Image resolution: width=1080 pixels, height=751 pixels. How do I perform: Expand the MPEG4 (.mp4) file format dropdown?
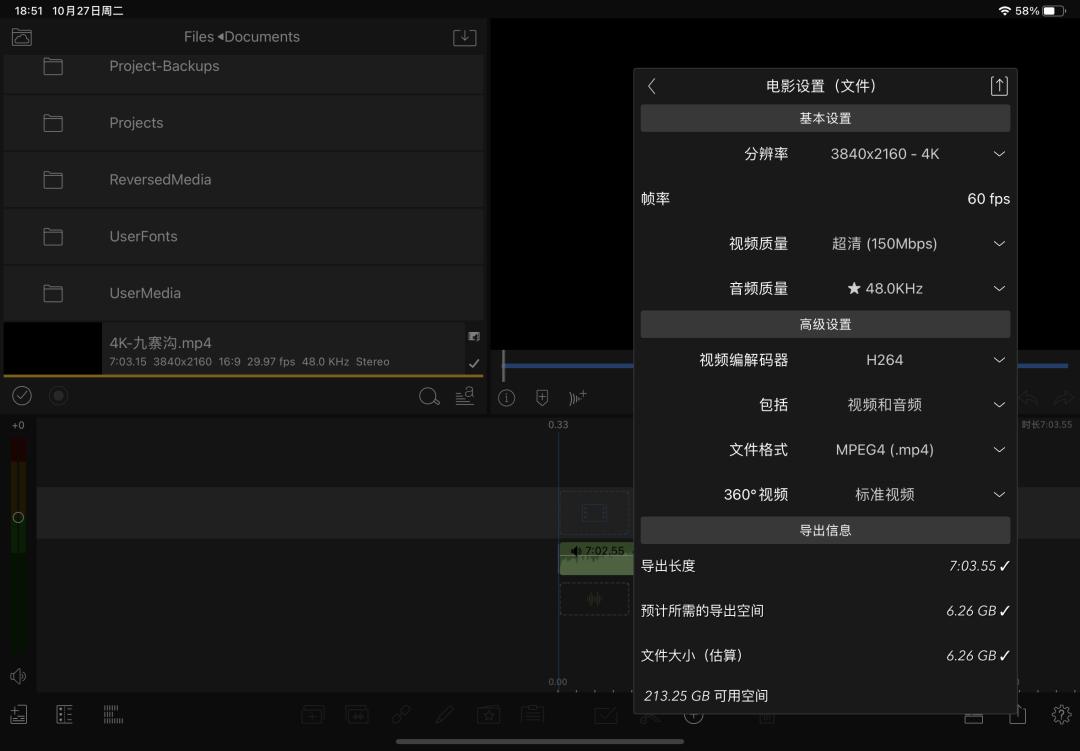(998, 450)
